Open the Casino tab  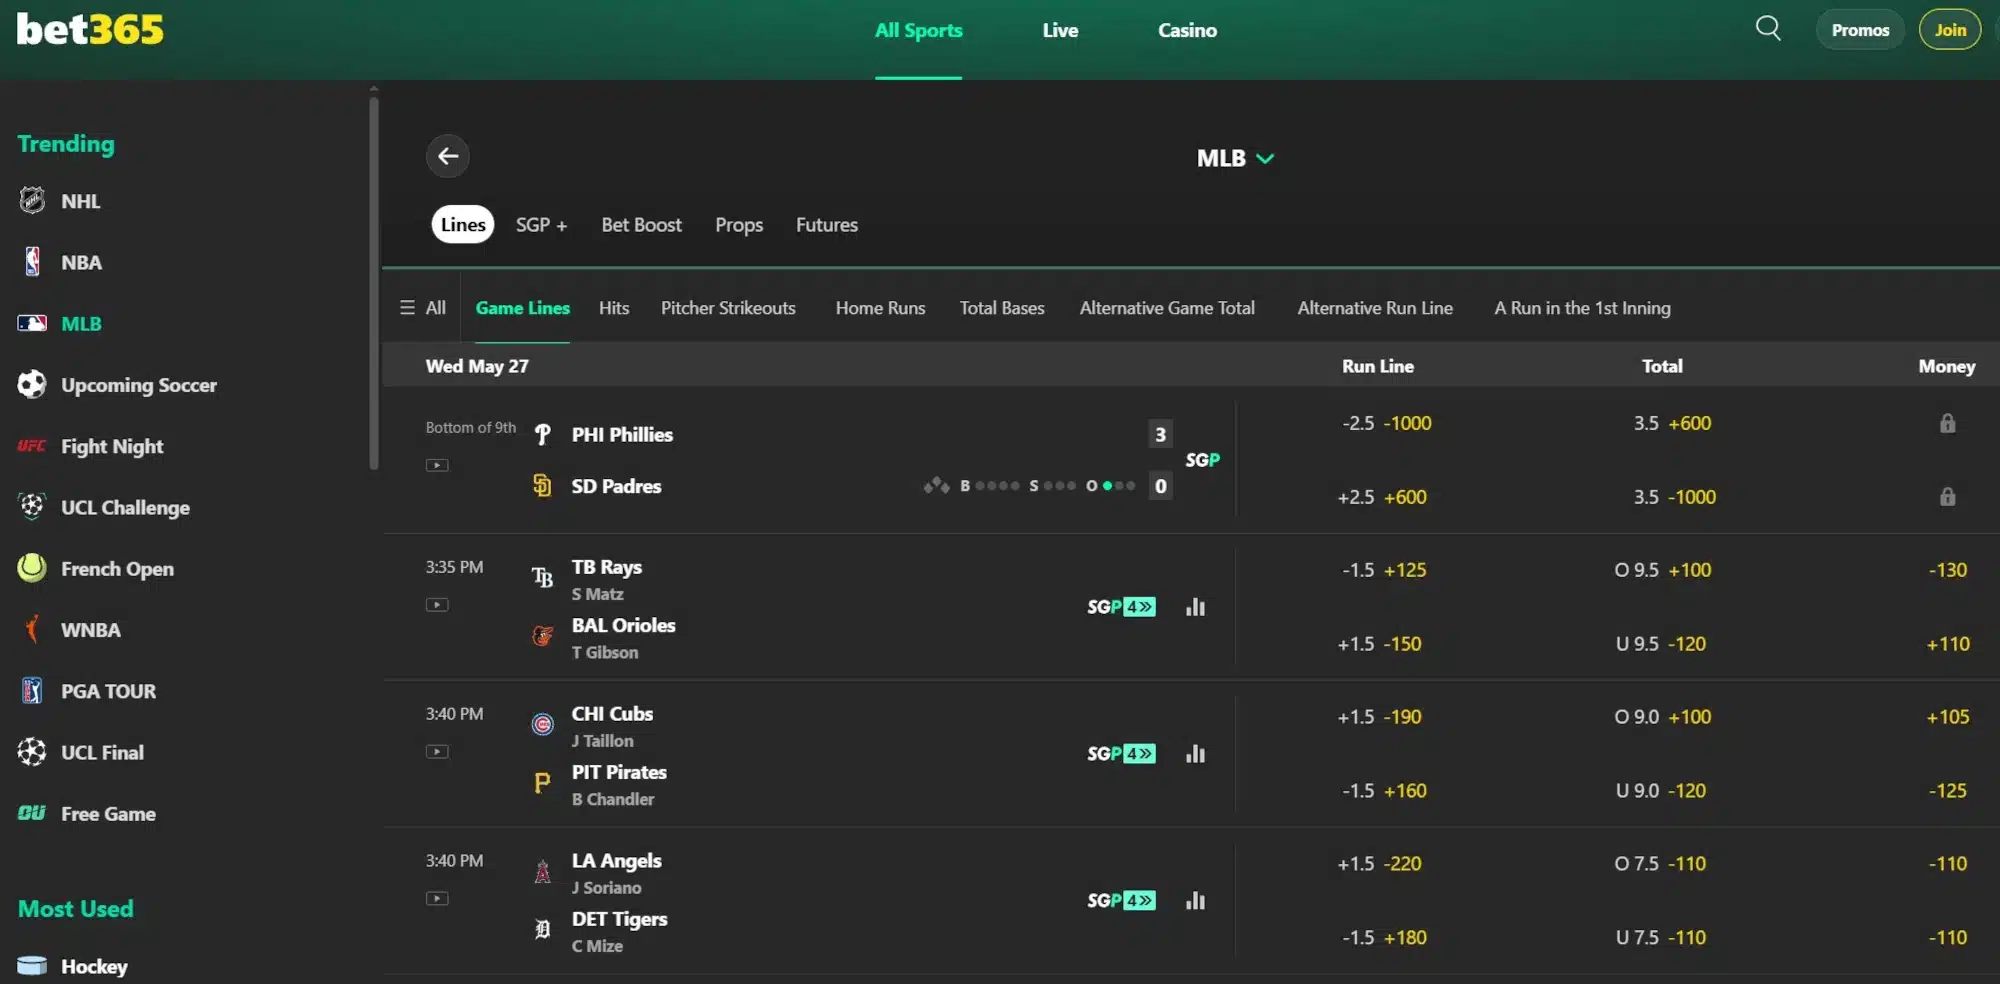[x=1187, y=30]
